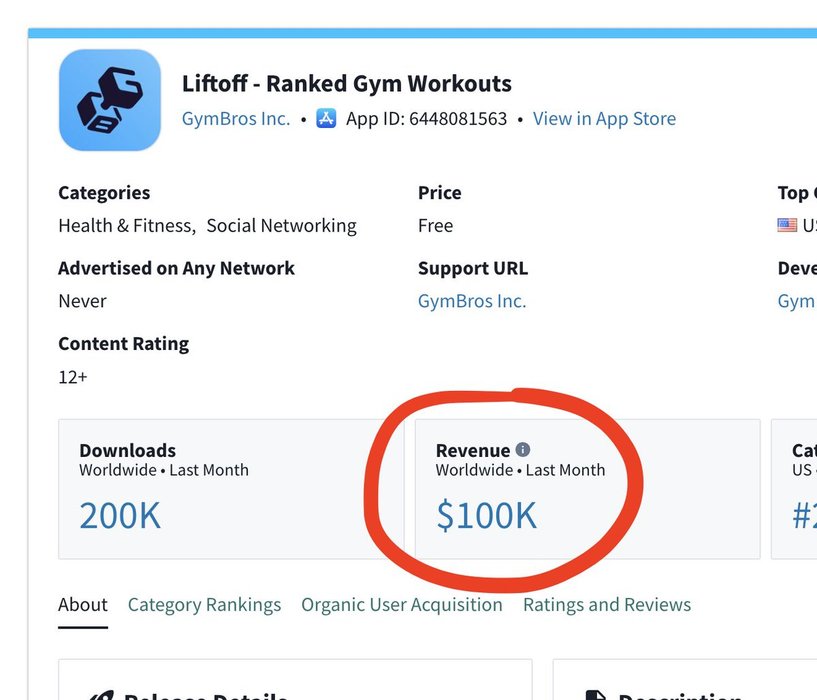Viewport: 817px width, 700px height.
Task: Switch to the About tab
Action: coord(83,605)
